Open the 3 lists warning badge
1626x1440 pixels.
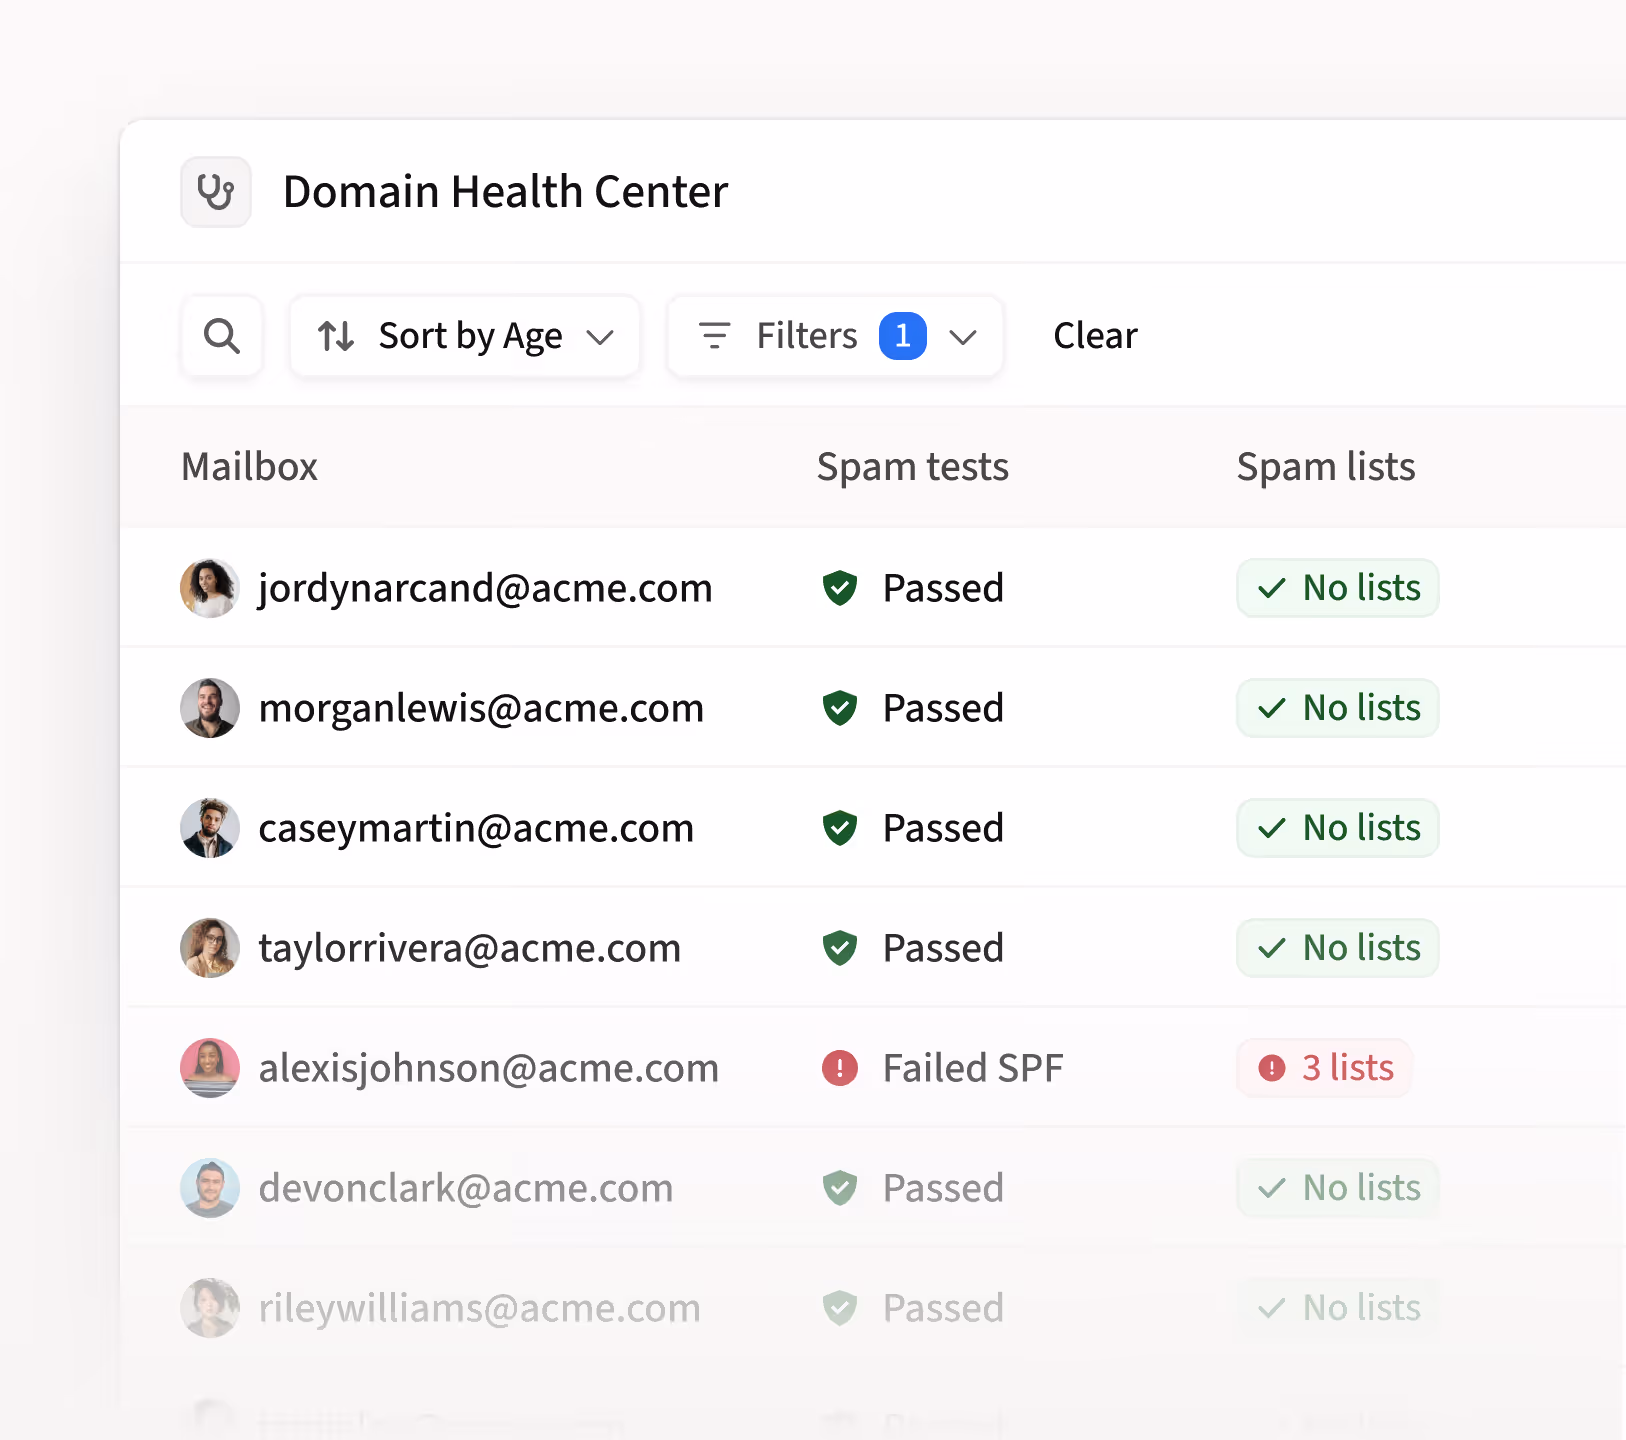(1324, 1068)
